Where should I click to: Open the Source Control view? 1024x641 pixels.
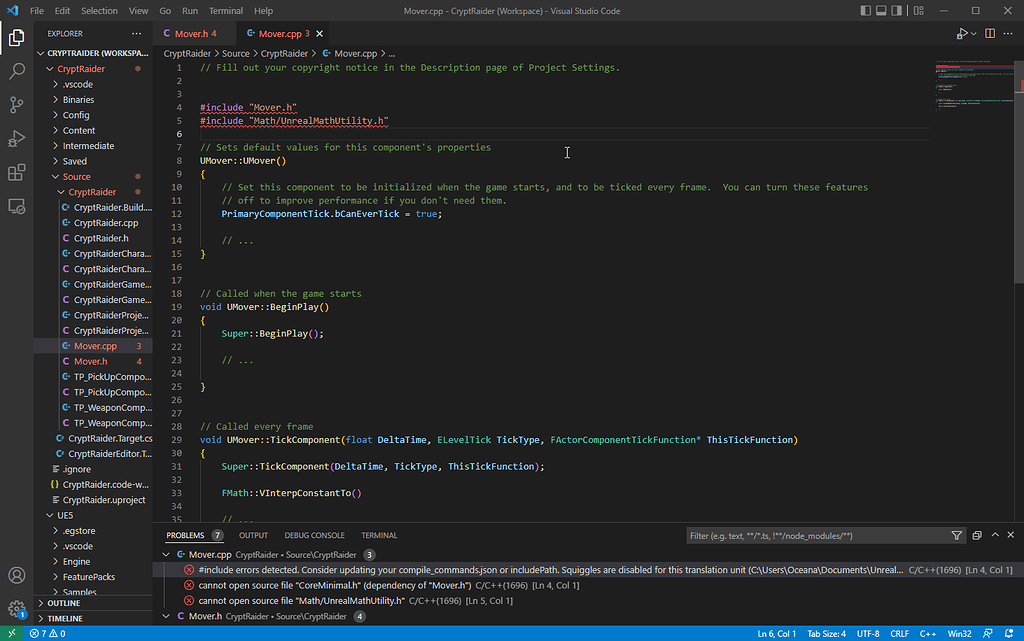point(16,105)
